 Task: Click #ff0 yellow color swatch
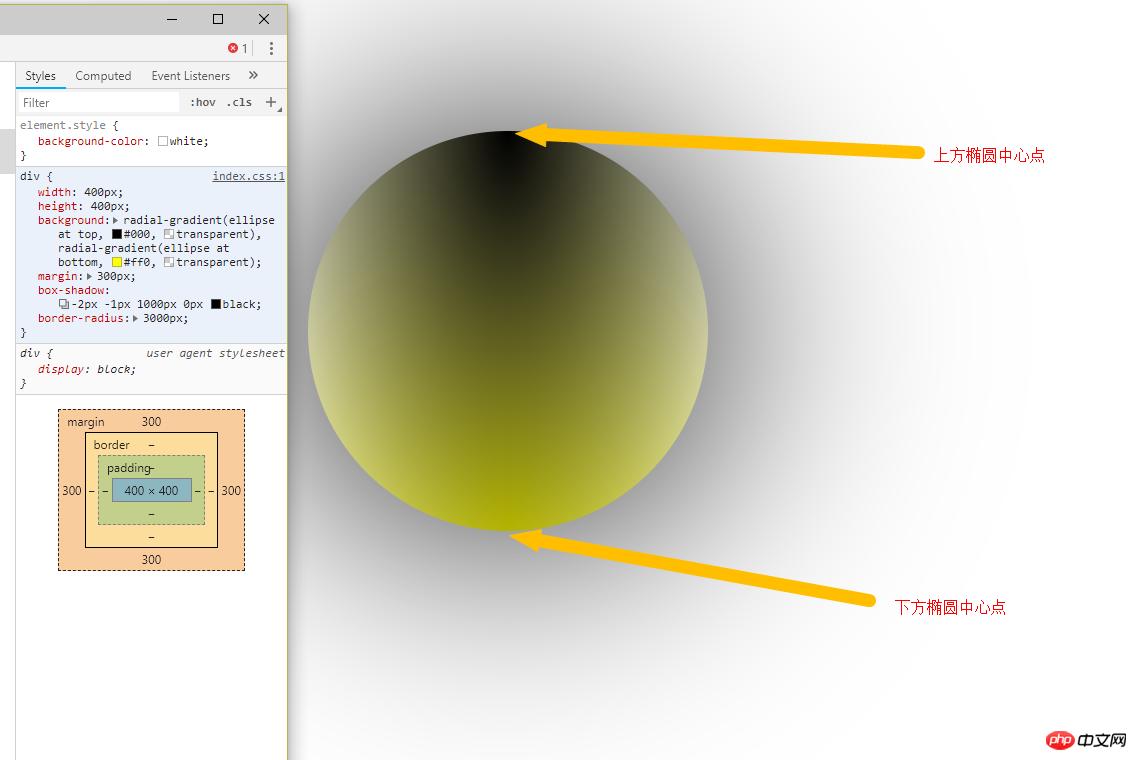[x=117, y=262]
